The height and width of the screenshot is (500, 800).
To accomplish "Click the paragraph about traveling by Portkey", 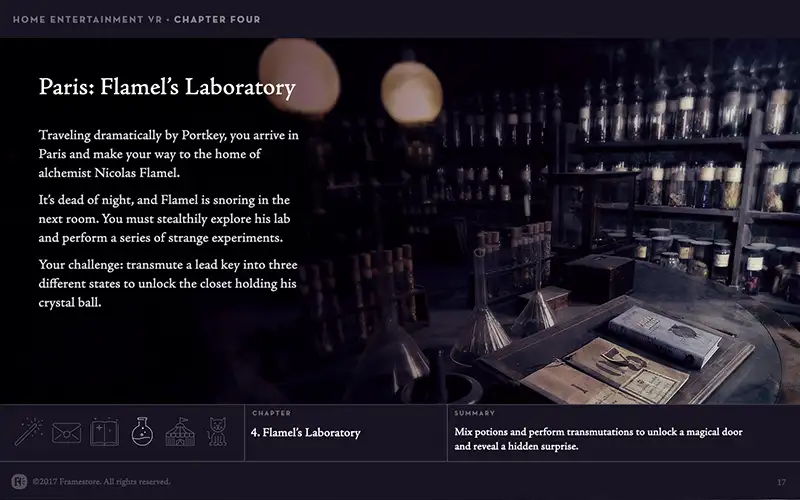I will click(169, 154).
